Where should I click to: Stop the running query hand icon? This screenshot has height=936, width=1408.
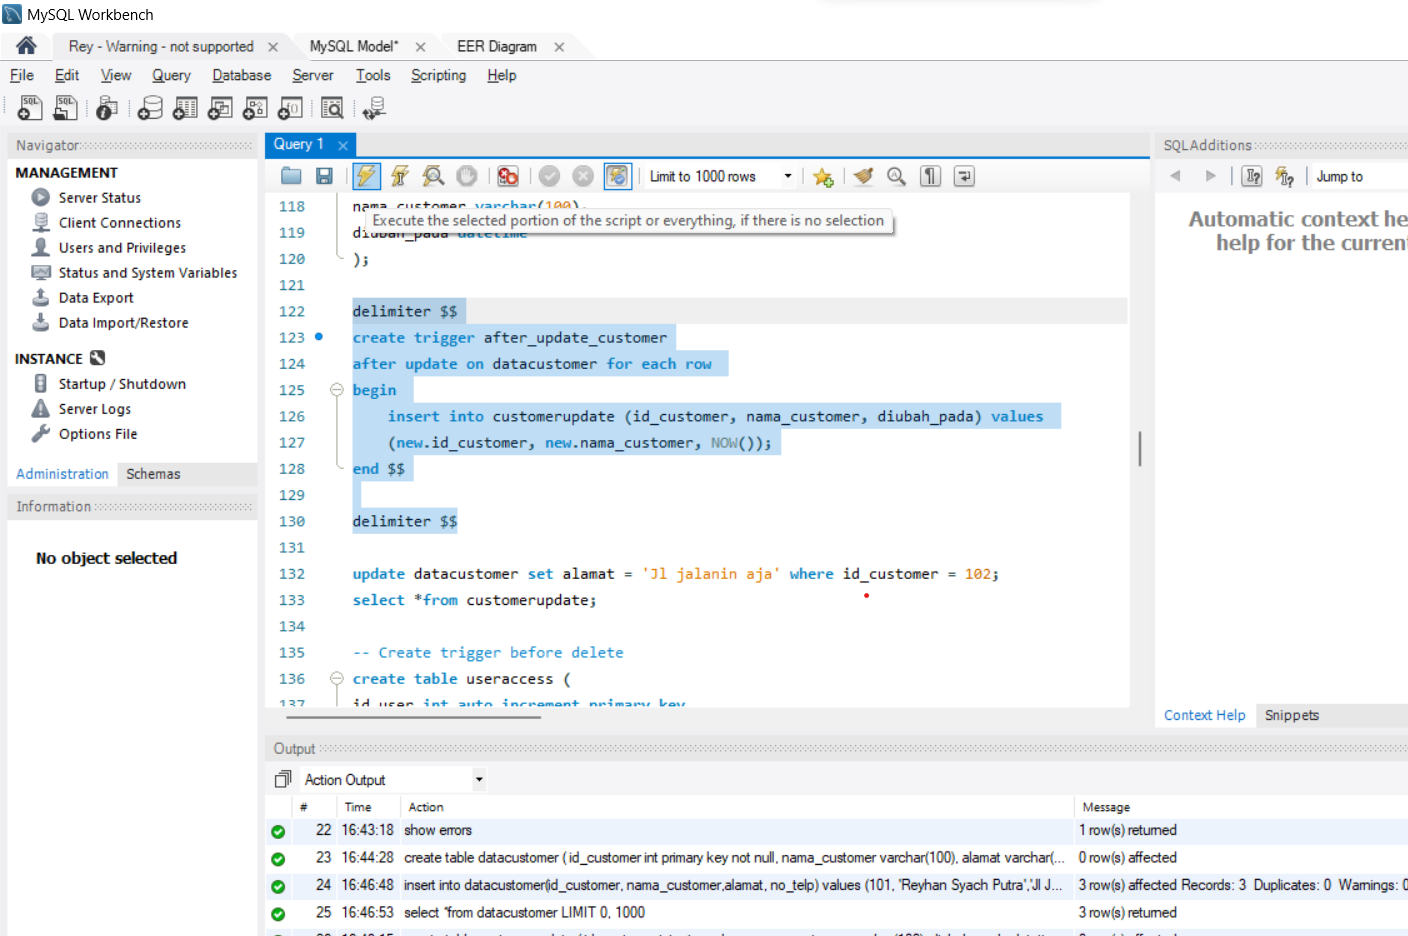tap(467, 176)
